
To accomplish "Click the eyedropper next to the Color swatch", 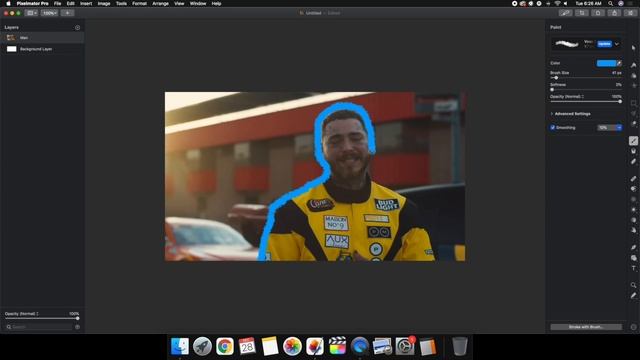I will [x=619, y=63].
